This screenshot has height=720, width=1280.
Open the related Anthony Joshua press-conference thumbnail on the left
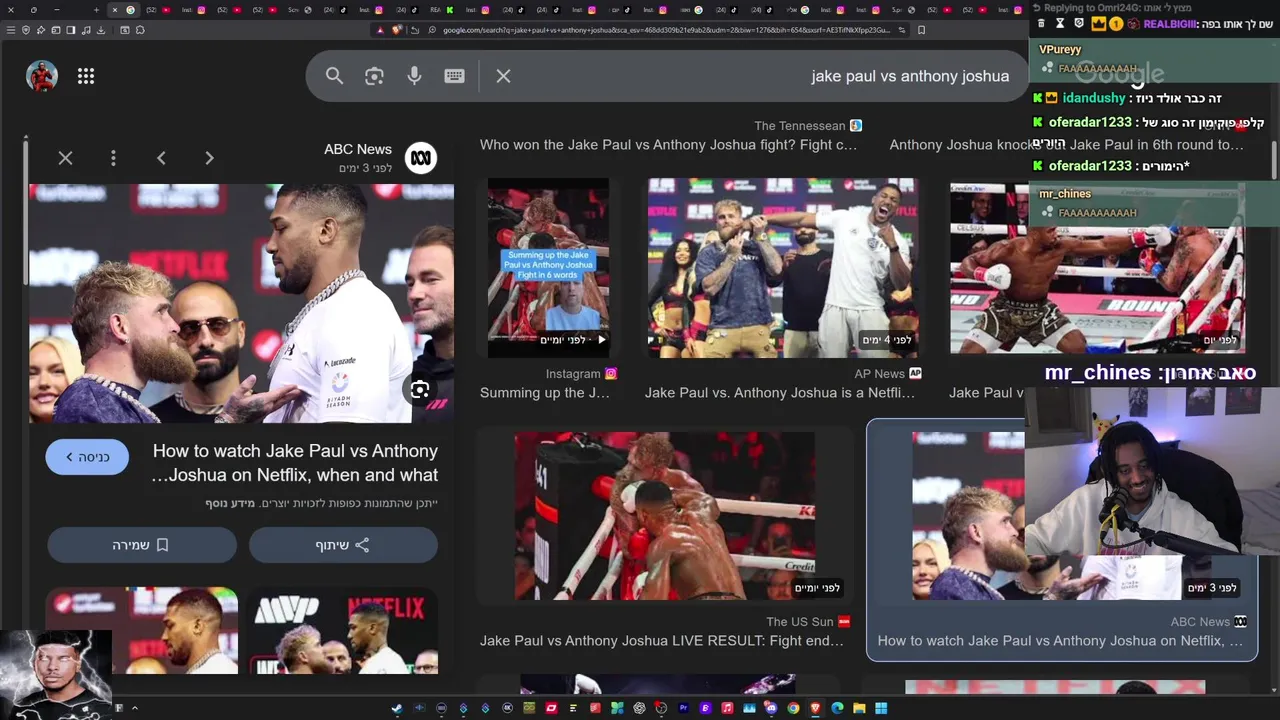click(x=142, y=631)
